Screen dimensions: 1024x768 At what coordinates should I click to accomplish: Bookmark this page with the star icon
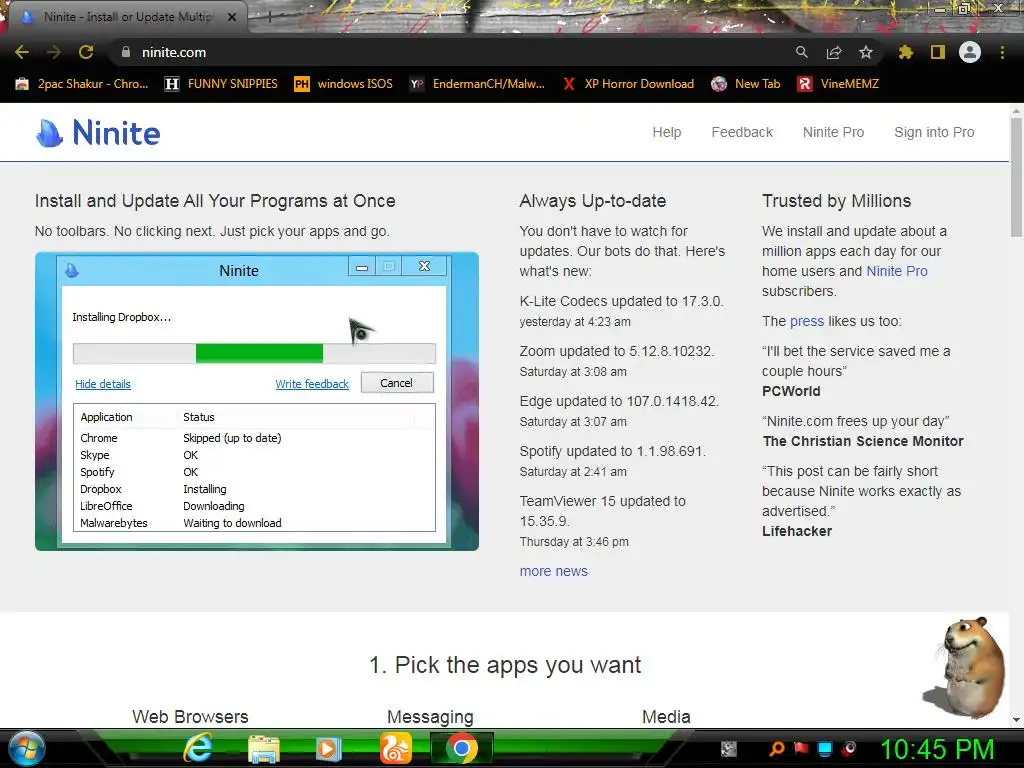[x=866, y=52]
